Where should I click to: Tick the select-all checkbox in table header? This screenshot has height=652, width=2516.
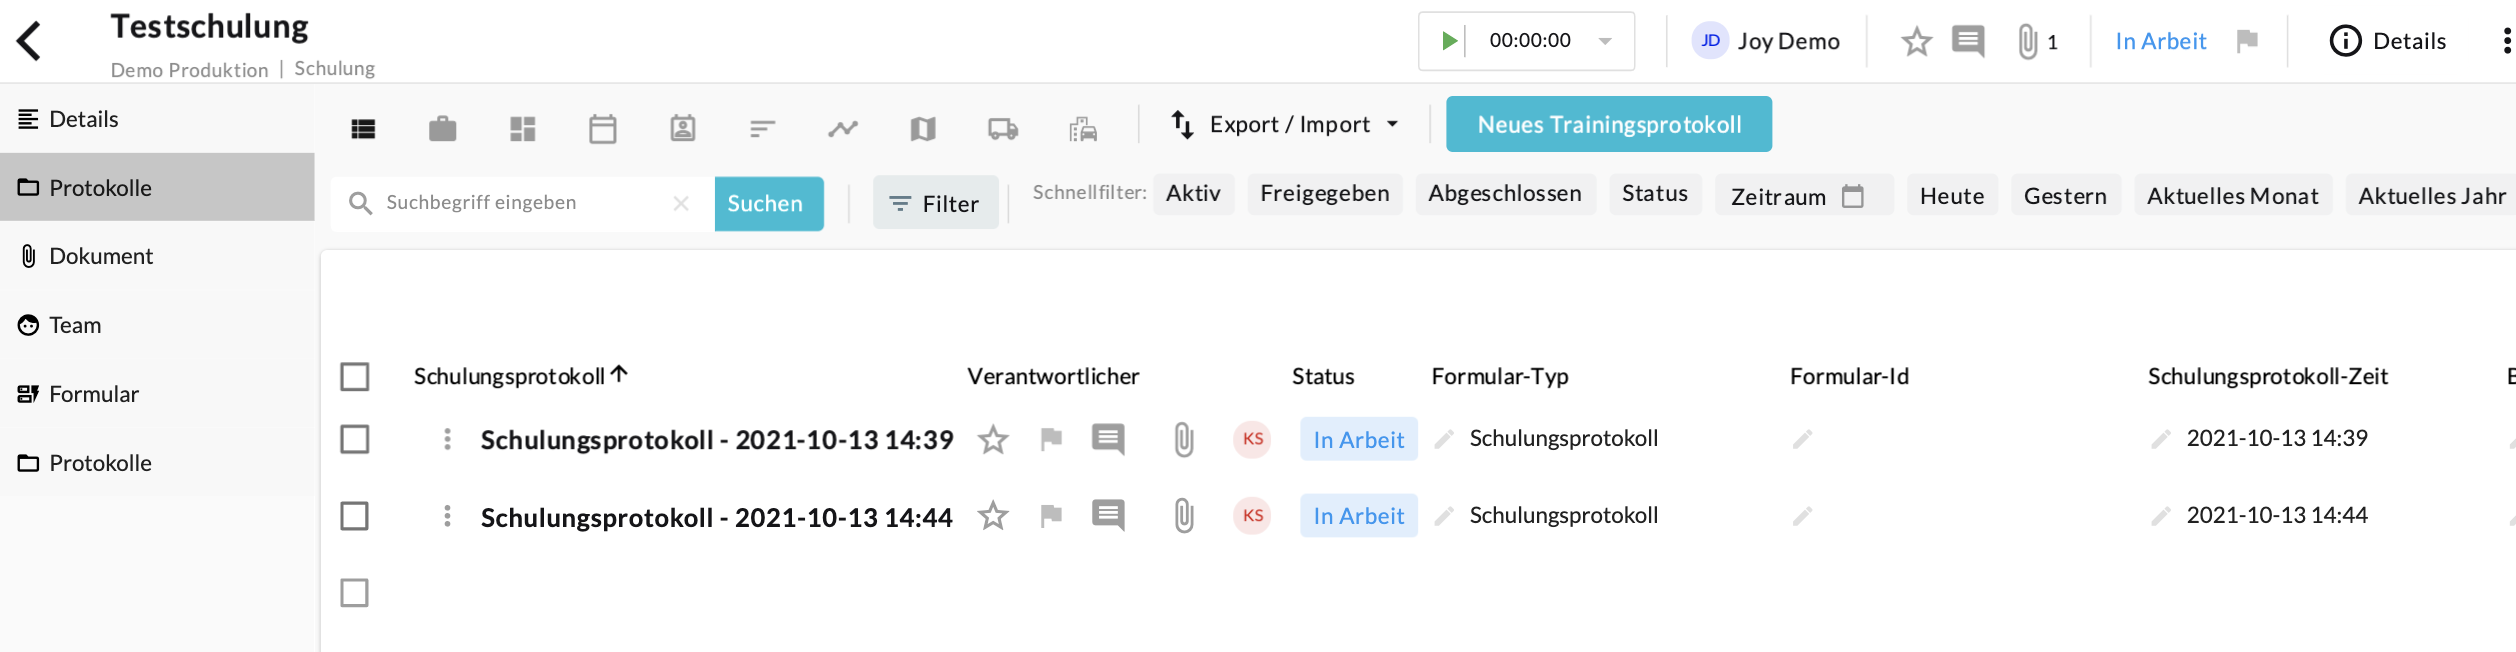point(355,377)
